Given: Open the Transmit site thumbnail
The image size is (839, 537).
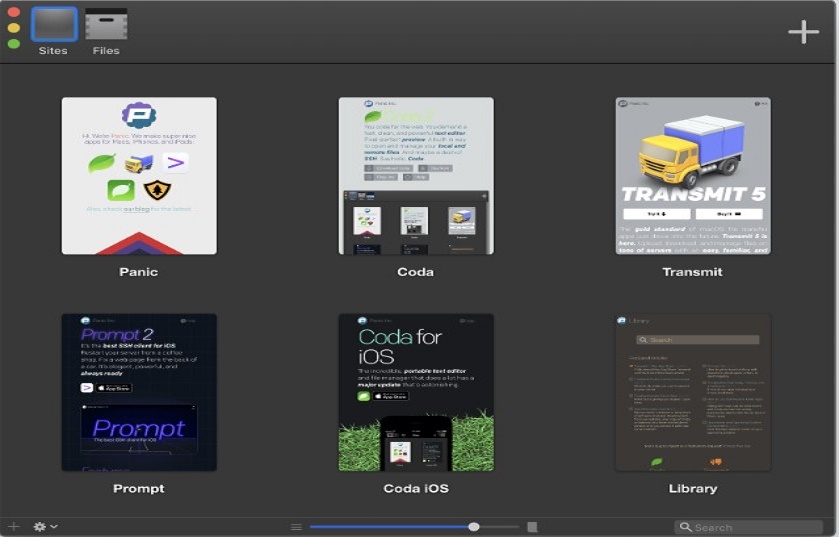Looking at the screenshot, I should 693,175.
